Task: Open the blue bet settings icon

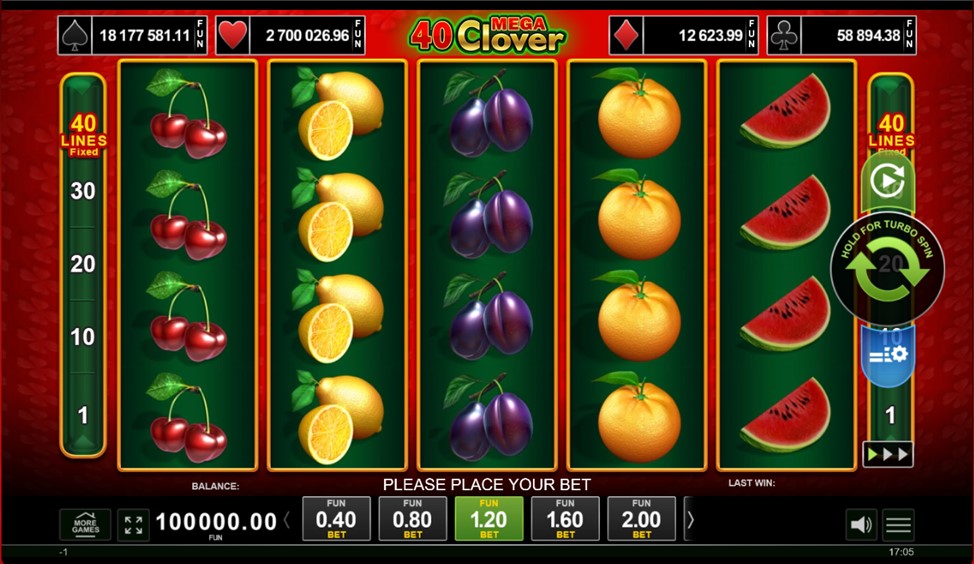Action: (888, 356)
